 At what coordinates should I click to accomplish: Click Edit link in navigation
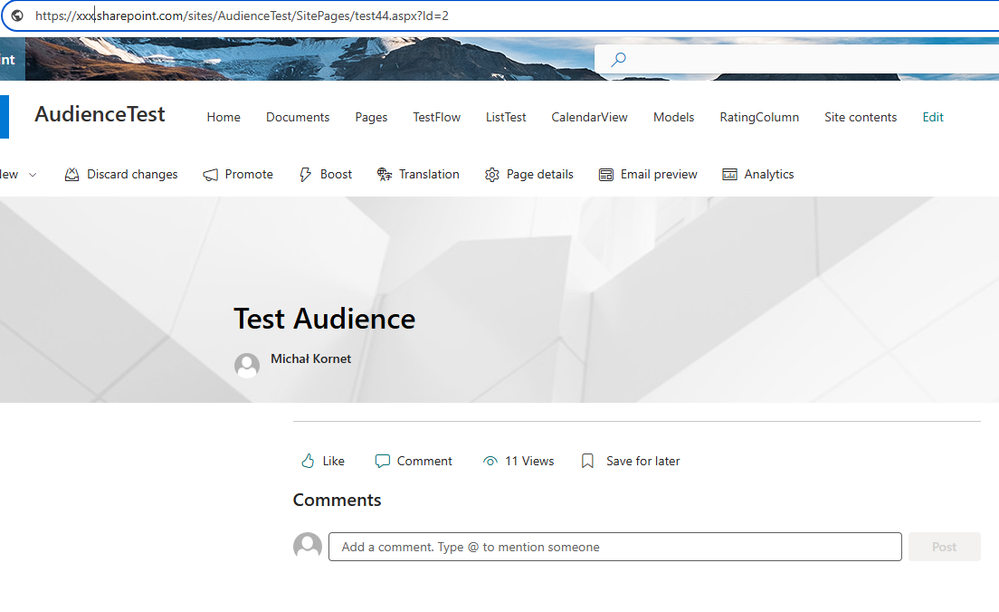933,117
